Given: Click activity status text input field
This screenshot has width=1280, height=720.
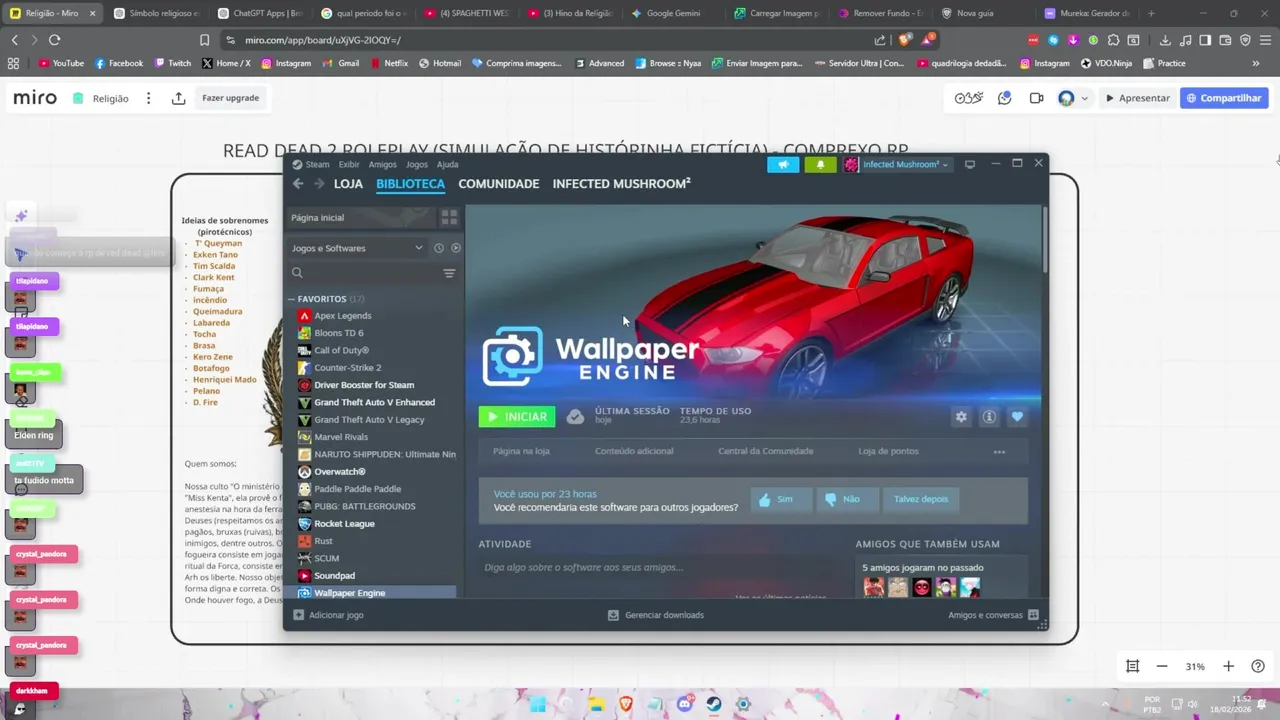Looking at the screenshot, I should point(660,567).
